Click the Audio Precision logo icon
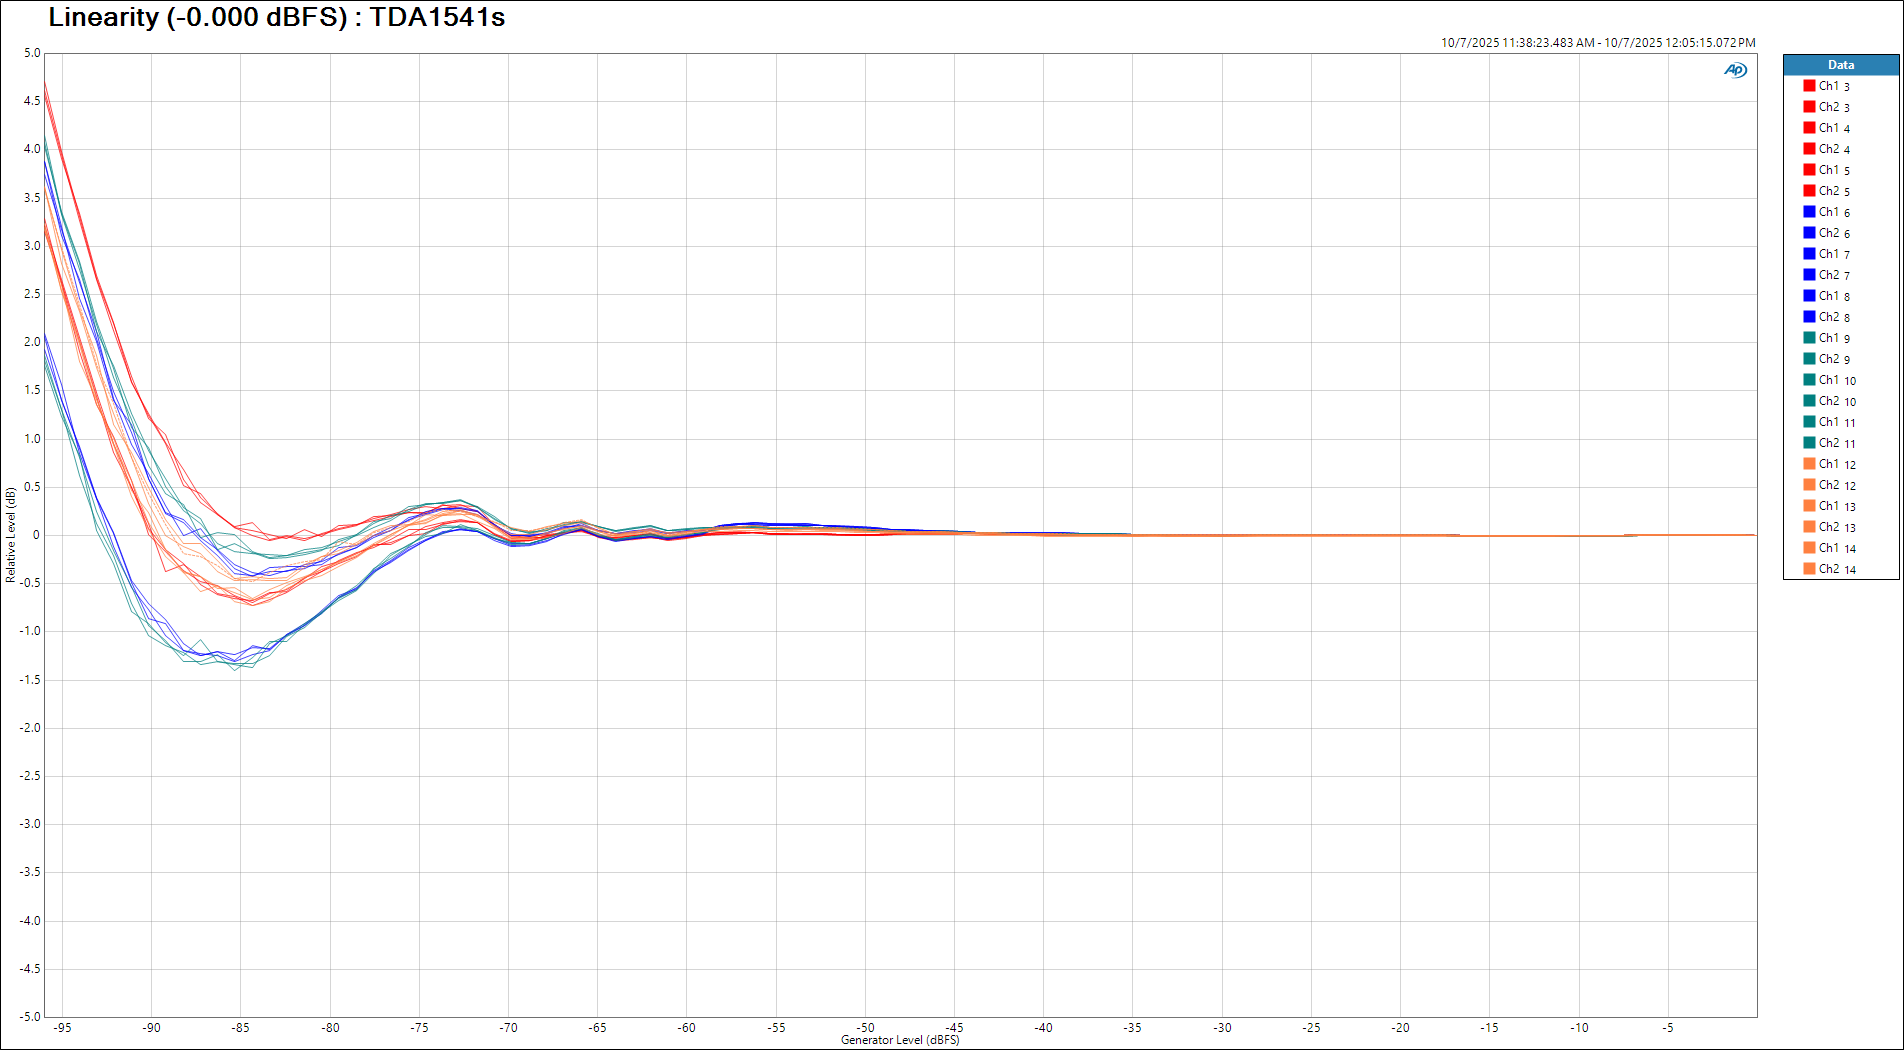1904x1050 pixels. pos(1735,70)
